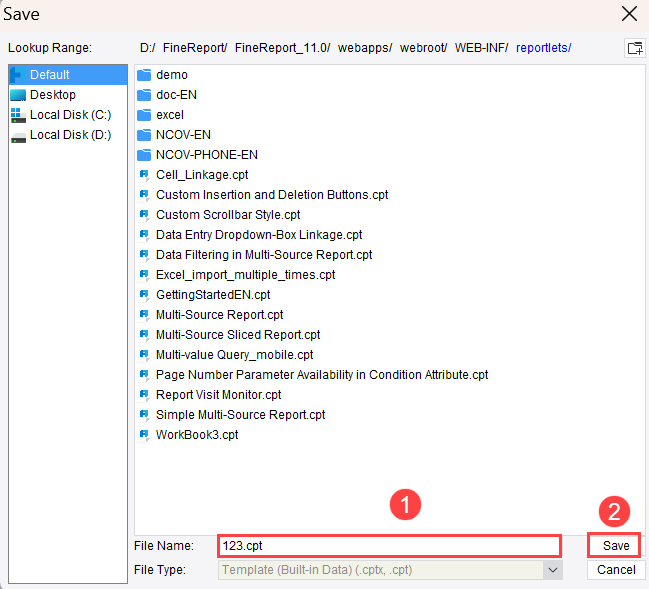This screenshot has height=589, width=649.
Task: Click the Local Disk (C:) drive icon
Action: [18, 115]
